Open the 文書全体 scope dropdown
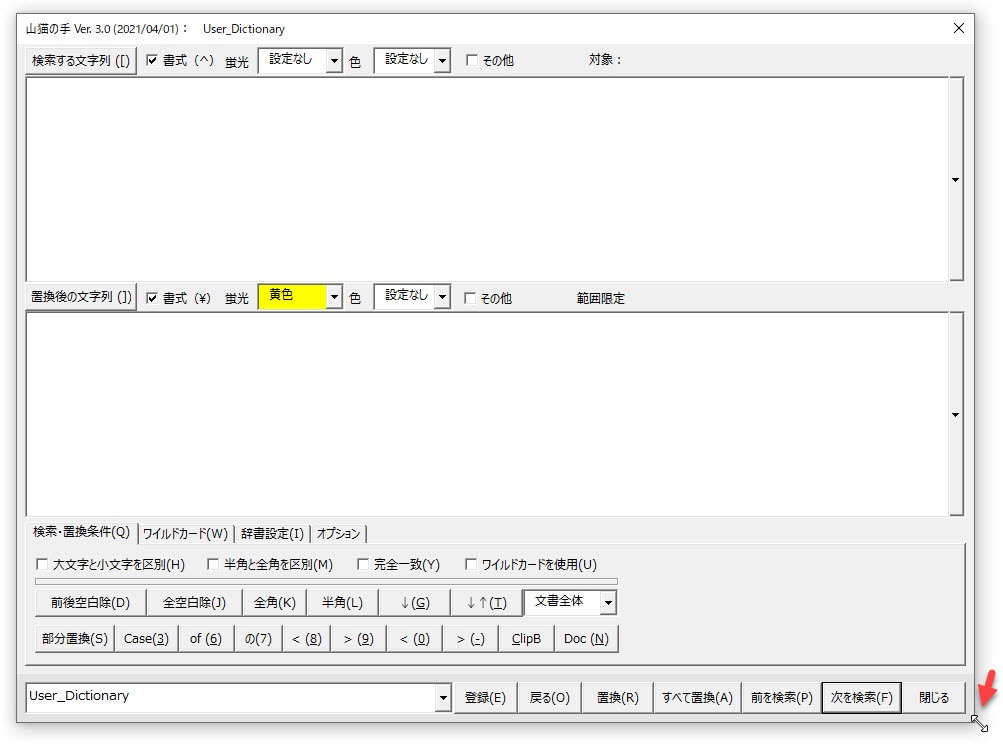The image size is (1003, 754). click(x=608, y=603)
